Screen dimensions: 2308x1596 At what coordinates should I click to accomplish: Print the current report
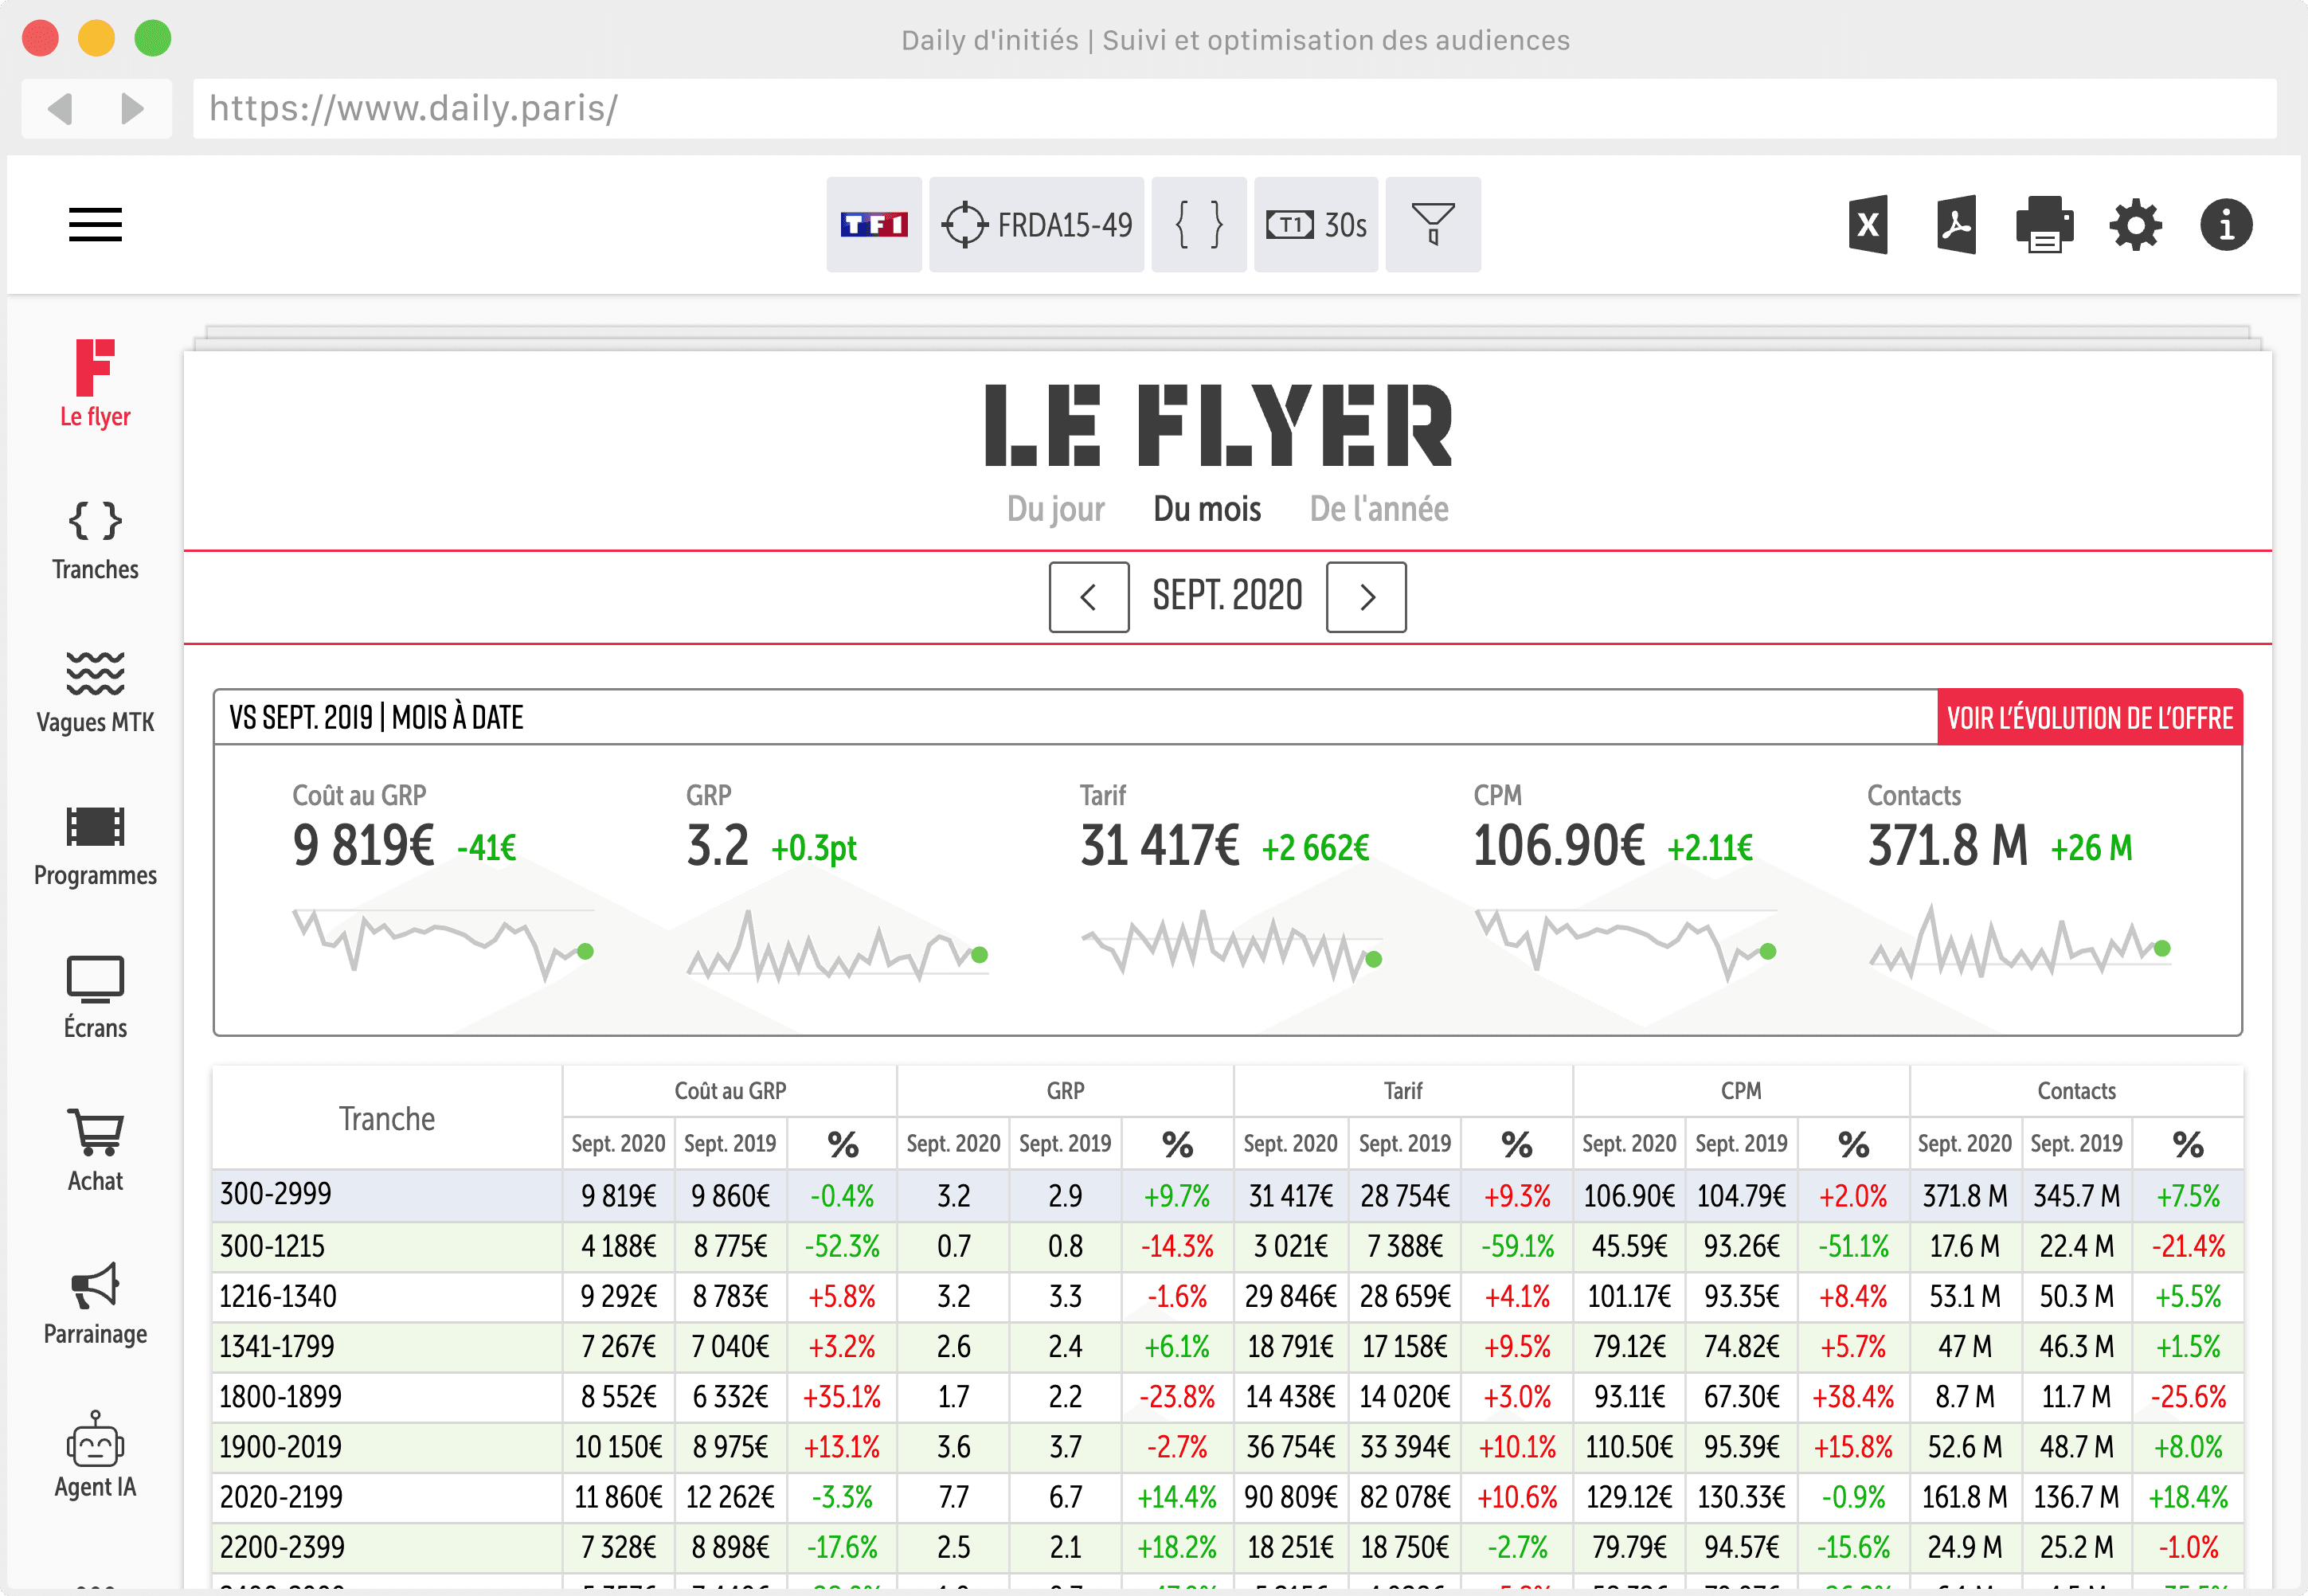pos(2044,225)
